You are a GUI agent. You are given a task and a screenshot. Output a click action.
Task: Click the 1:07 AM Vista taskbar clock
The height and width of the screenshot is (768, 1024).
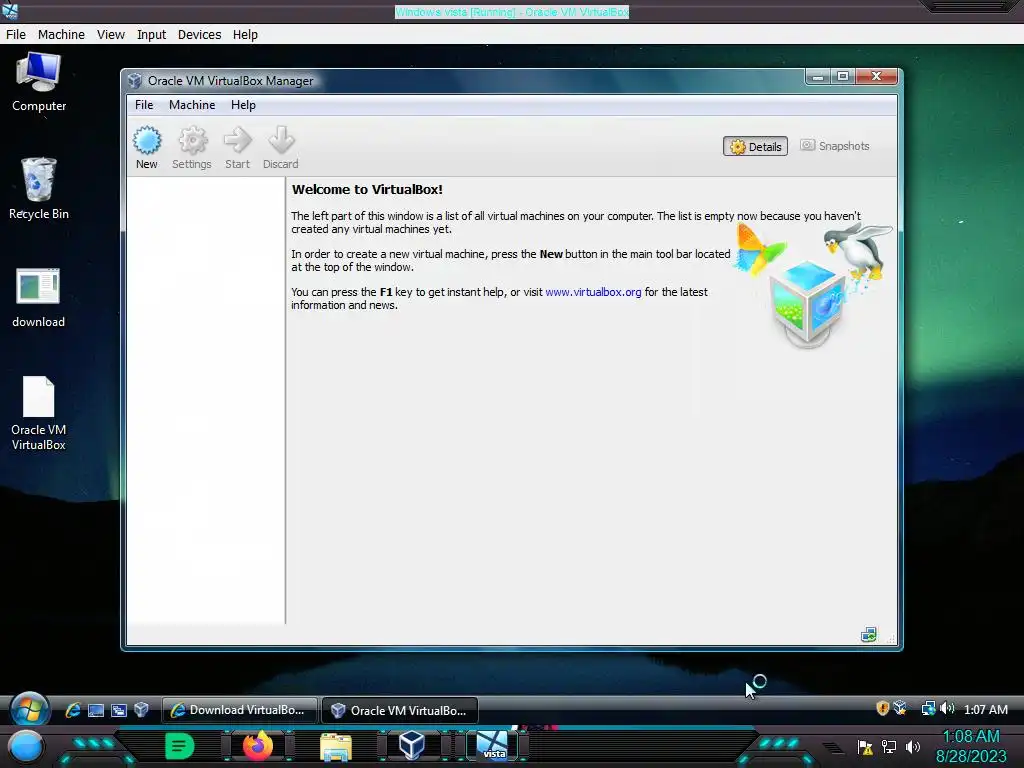tap(985, 709)
